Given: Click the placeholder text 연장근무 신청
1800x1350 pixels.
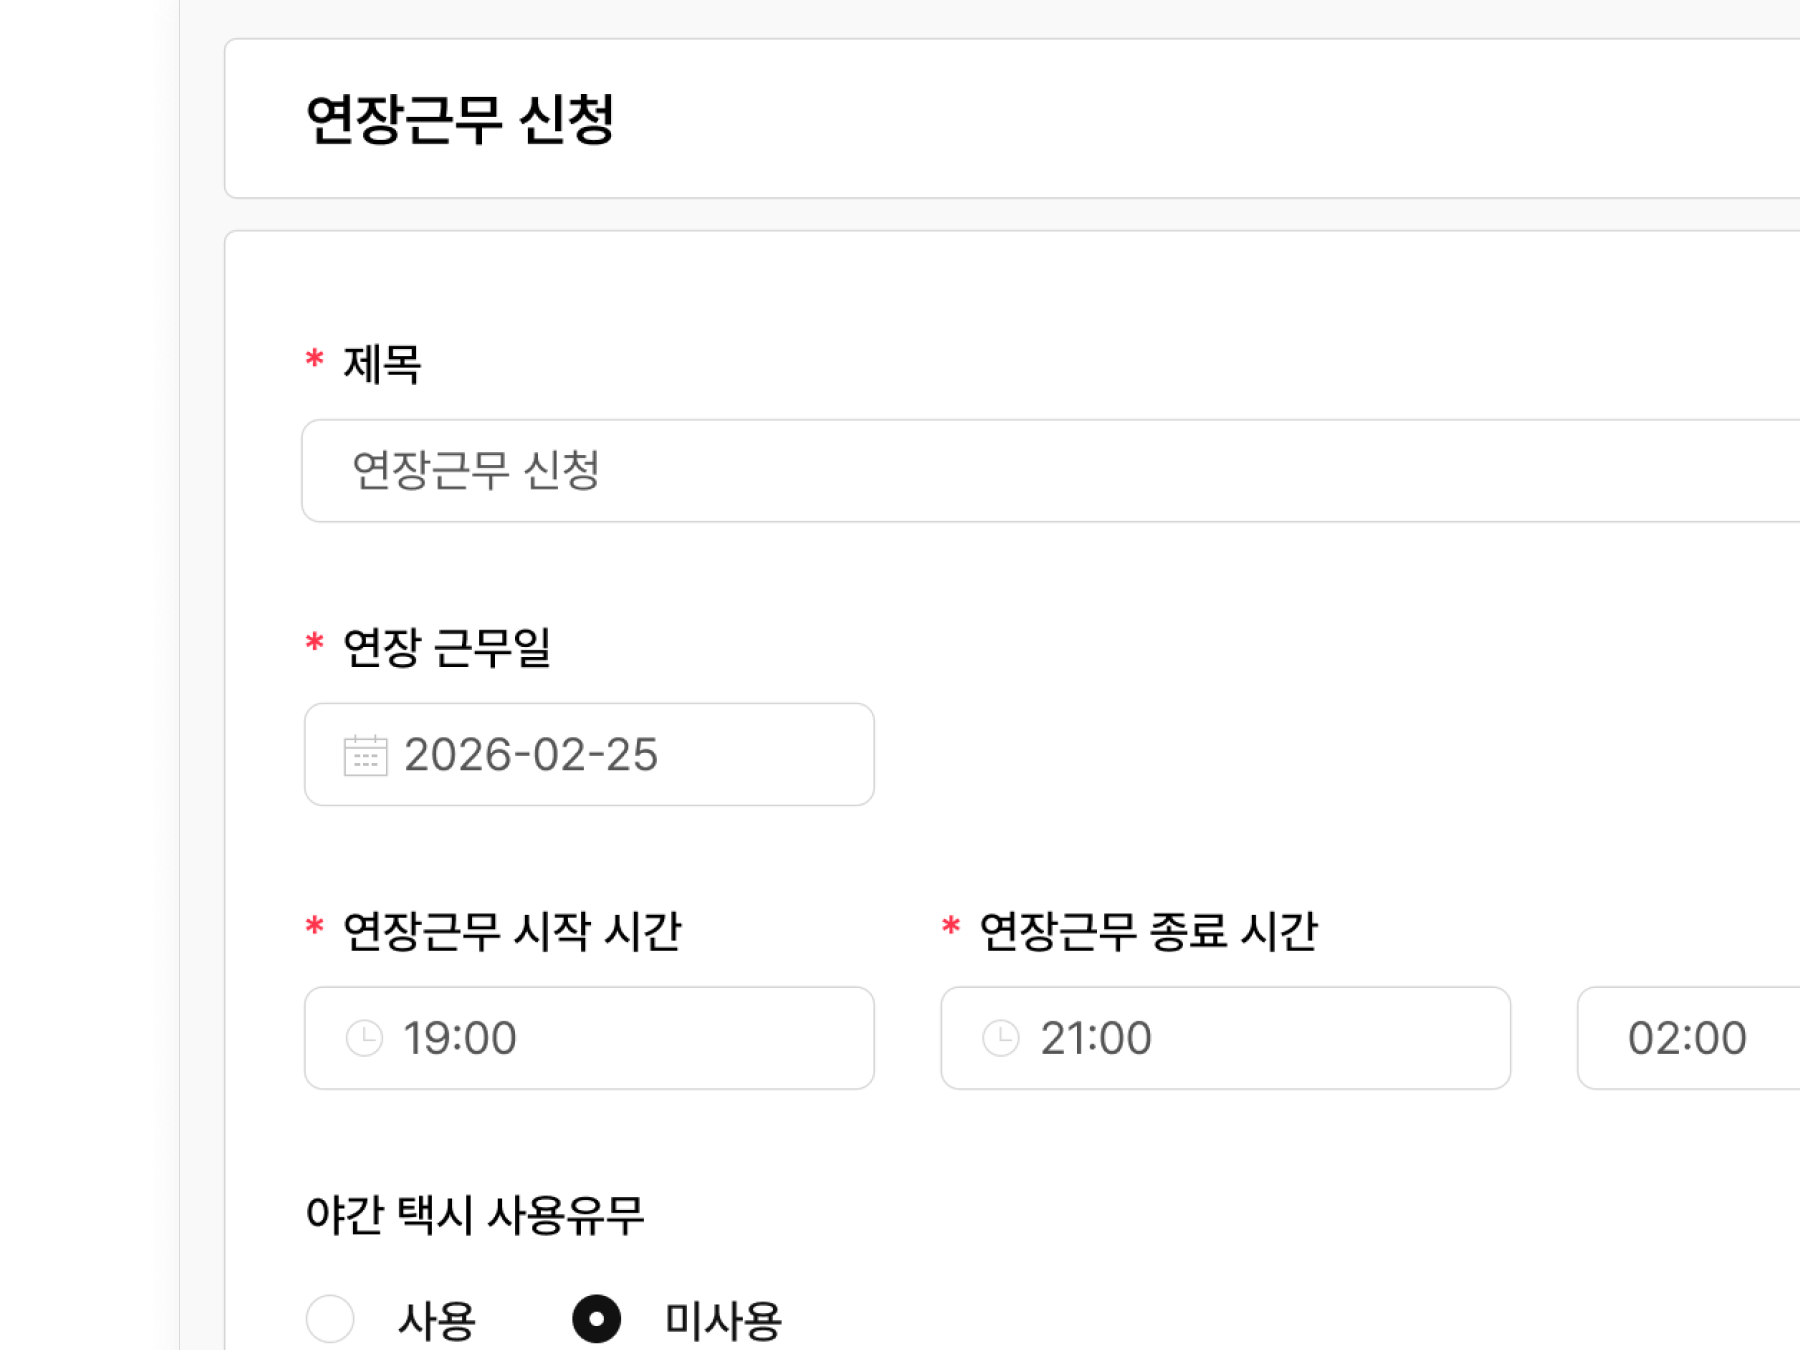Looking at the screenshot, I should pos(471,471).
